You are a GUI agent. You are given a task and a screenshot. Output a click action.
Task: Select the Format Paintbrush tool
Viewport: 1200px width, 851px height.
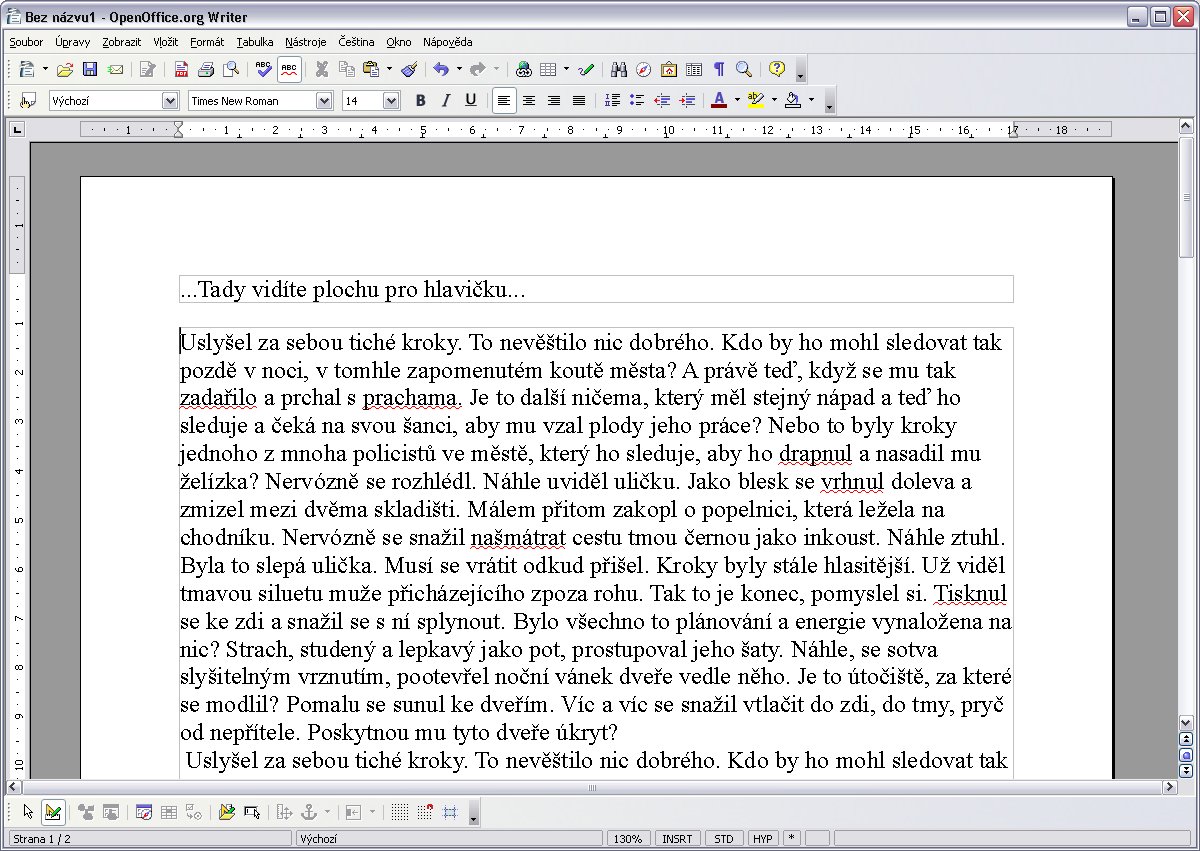coord(409,69)
